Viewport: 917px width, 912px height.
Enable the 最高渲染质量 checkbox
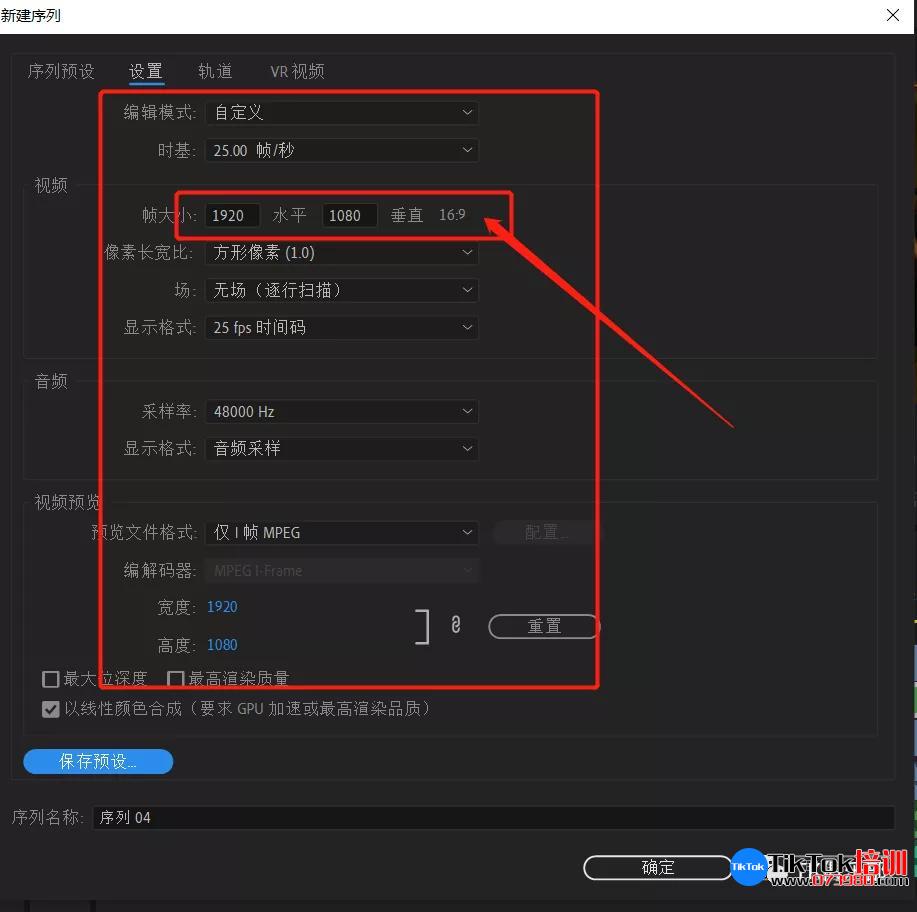pos(175,679)
